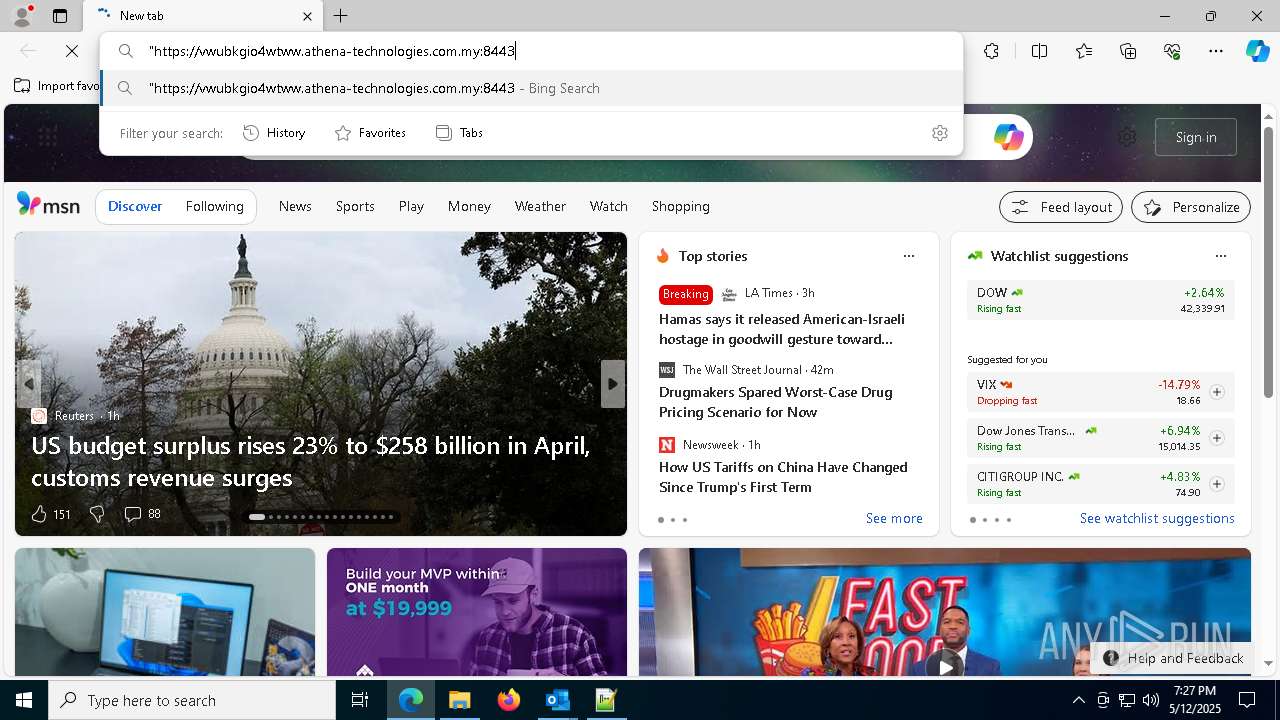Click the msn logo

tap(48, 205)
